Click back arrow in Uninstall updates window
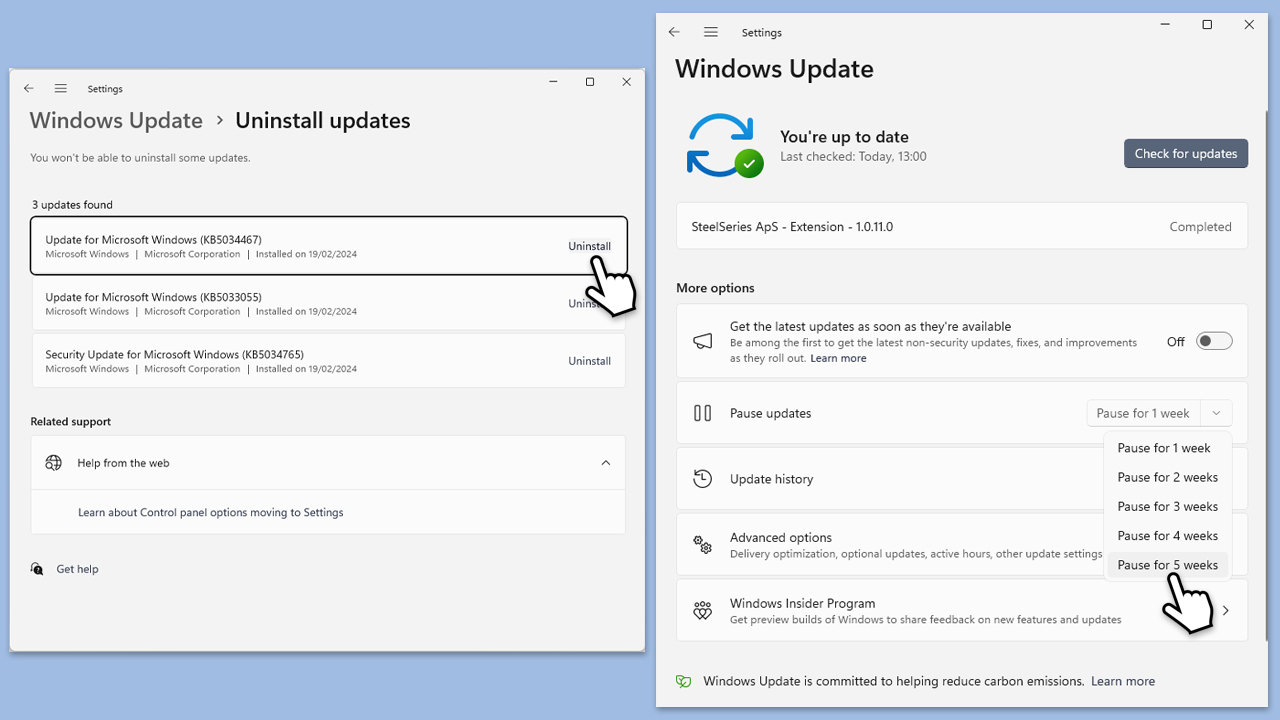1280x720 pixels. coord(29,88)
